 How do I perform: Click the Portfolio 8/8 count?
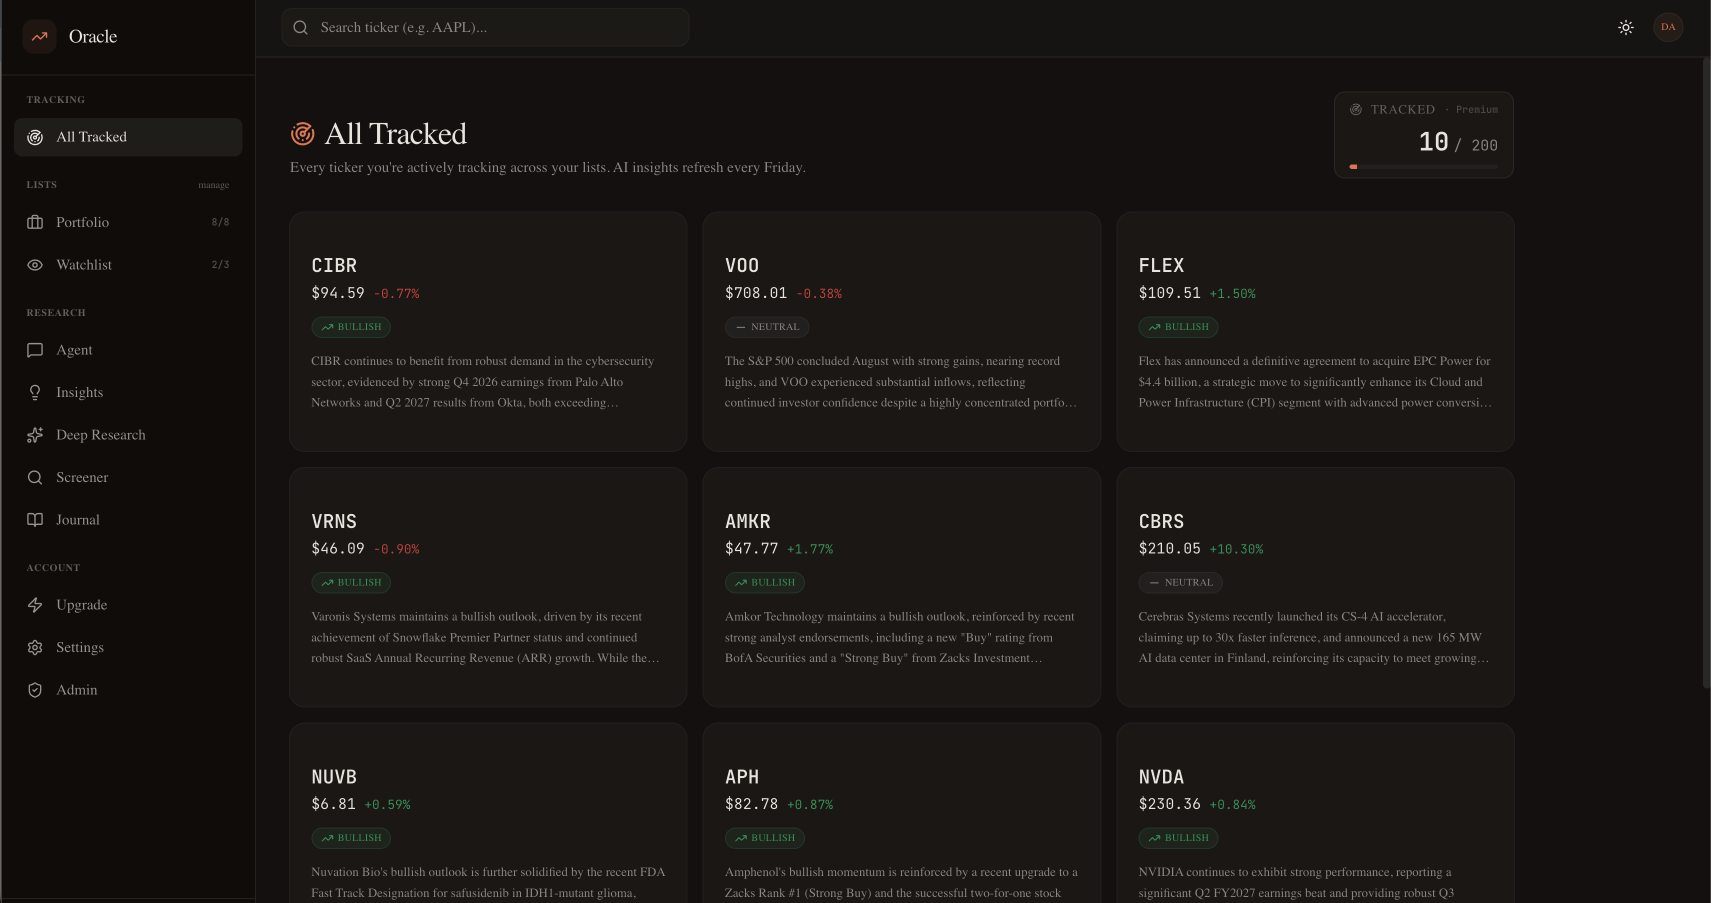220,222
